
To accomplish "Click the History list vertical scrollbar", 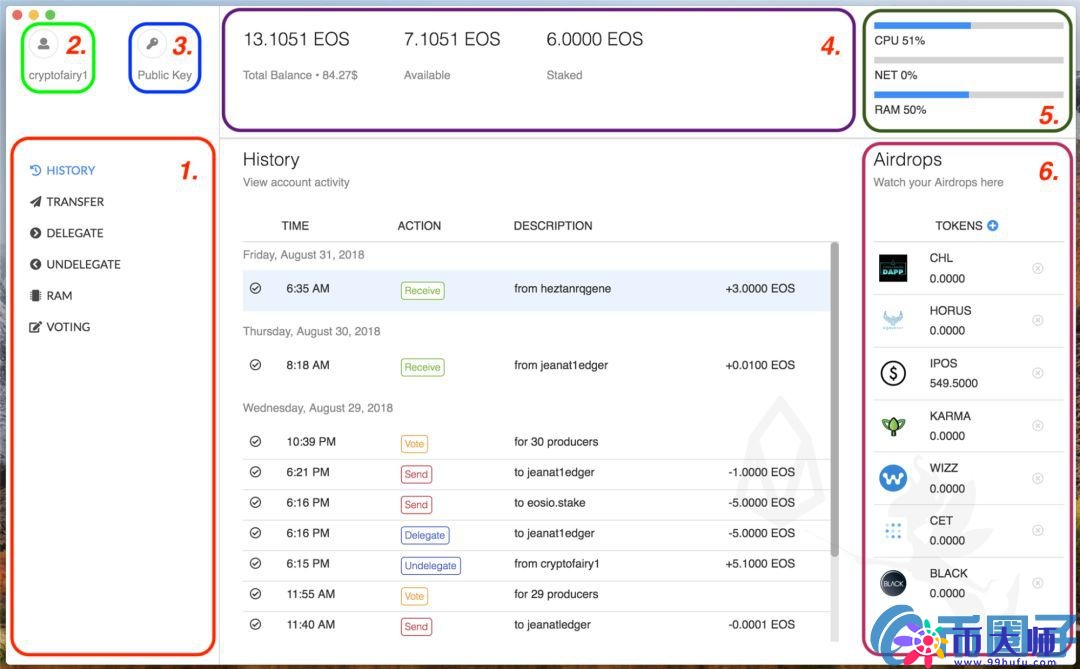I will click(x=835, y=400).
